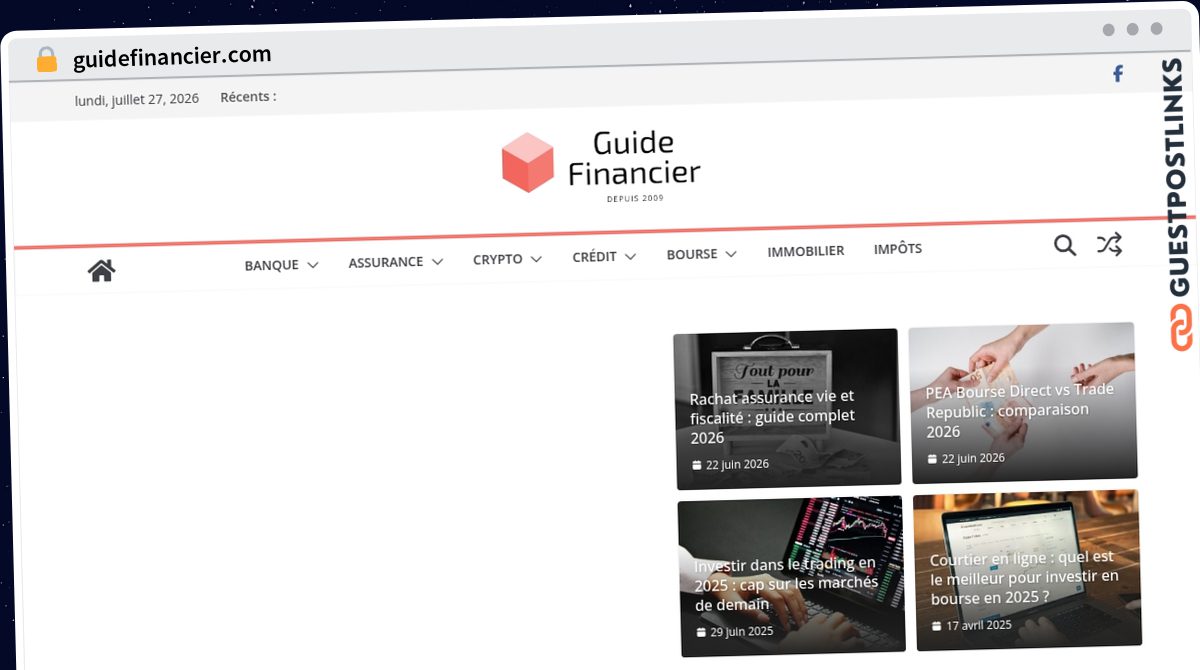Screen dimensions: 1200x670
Task: Click the random post shuffle icon
Action: [x=1109, y=243]
